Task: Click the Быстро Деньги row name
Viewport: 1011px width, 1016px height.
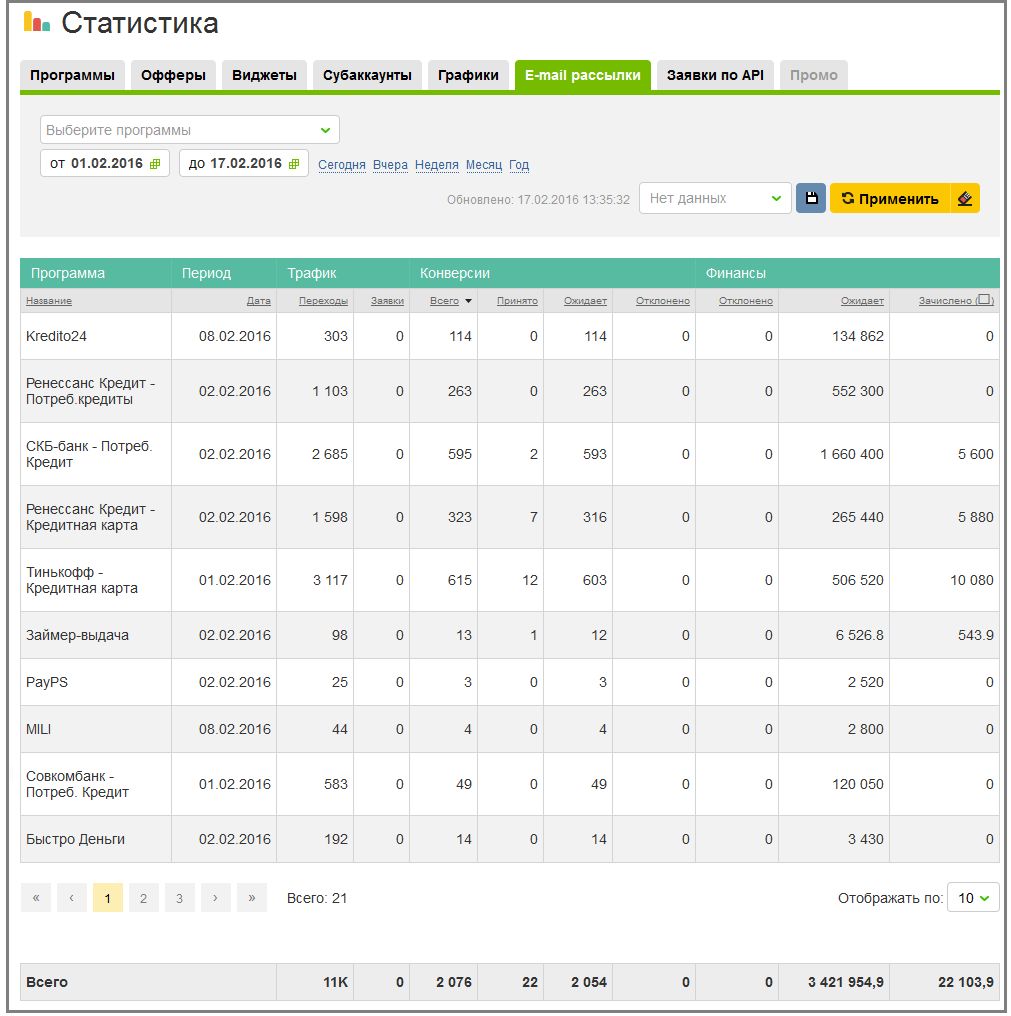Action: pyautogui.click(x=75, y=839)
